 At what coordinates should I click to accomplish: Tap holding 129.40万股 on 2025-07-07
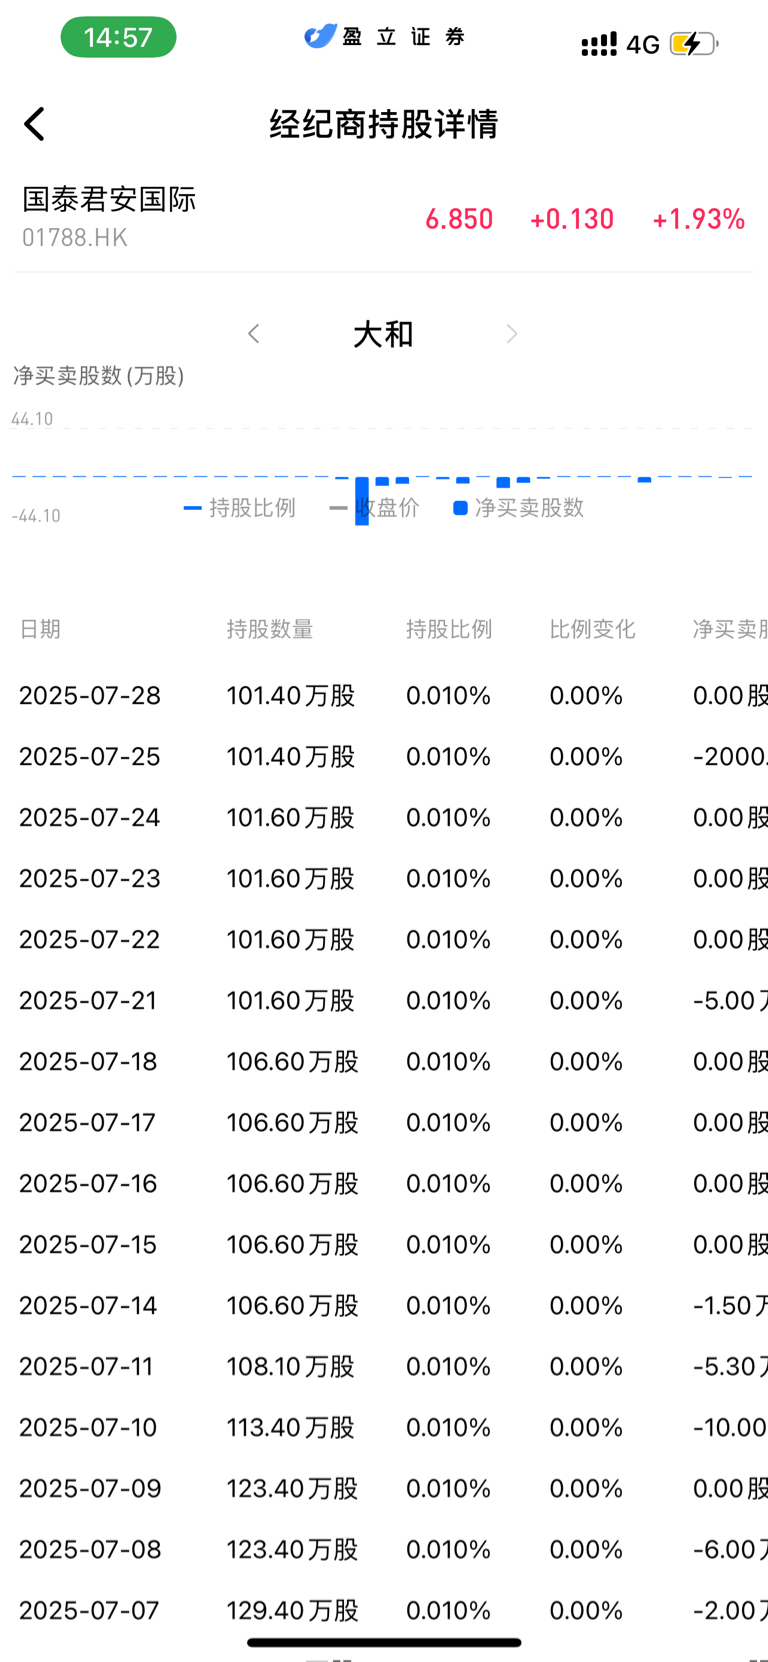point(293,1611)
